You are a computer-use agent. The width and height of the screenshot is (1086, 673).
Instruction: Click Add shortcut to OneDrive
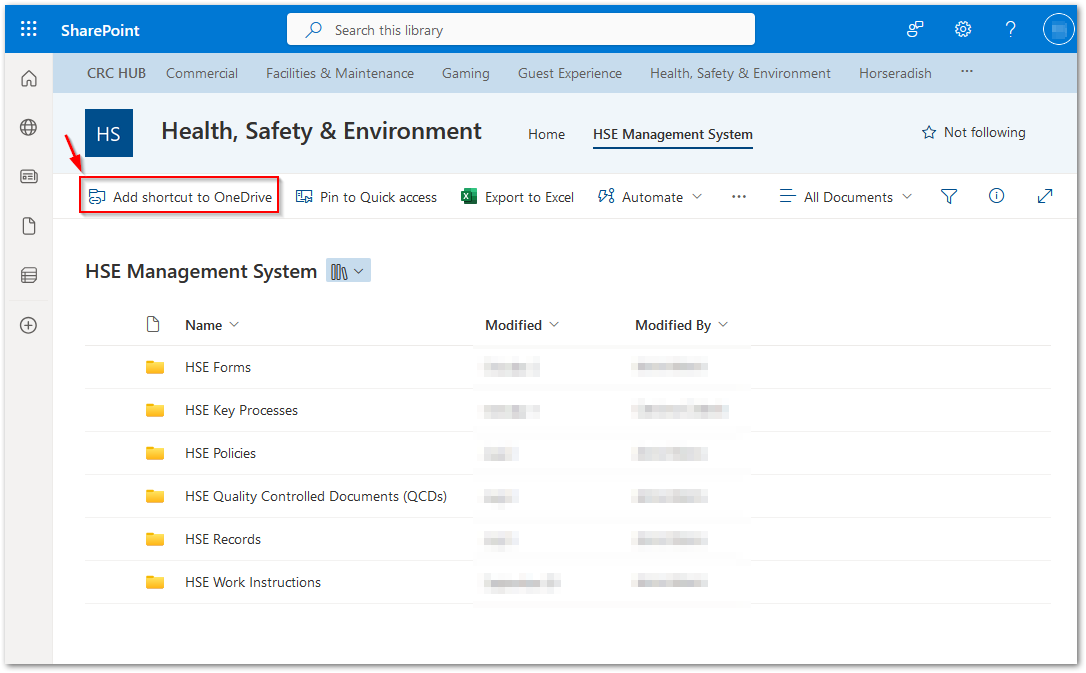pos(180,197)
